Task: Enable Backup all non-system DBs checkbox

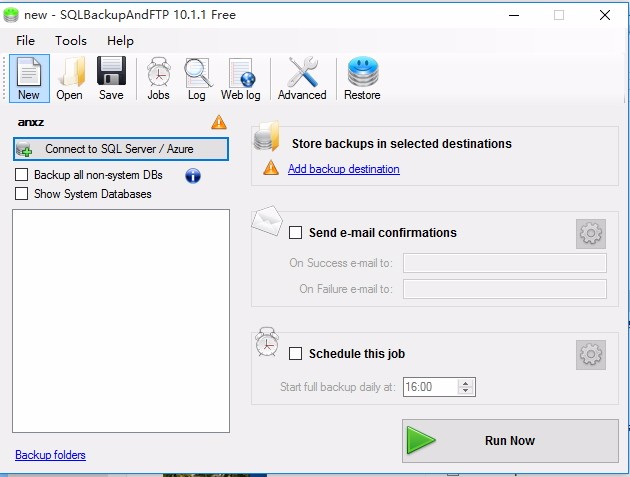Action: (21, 175)
